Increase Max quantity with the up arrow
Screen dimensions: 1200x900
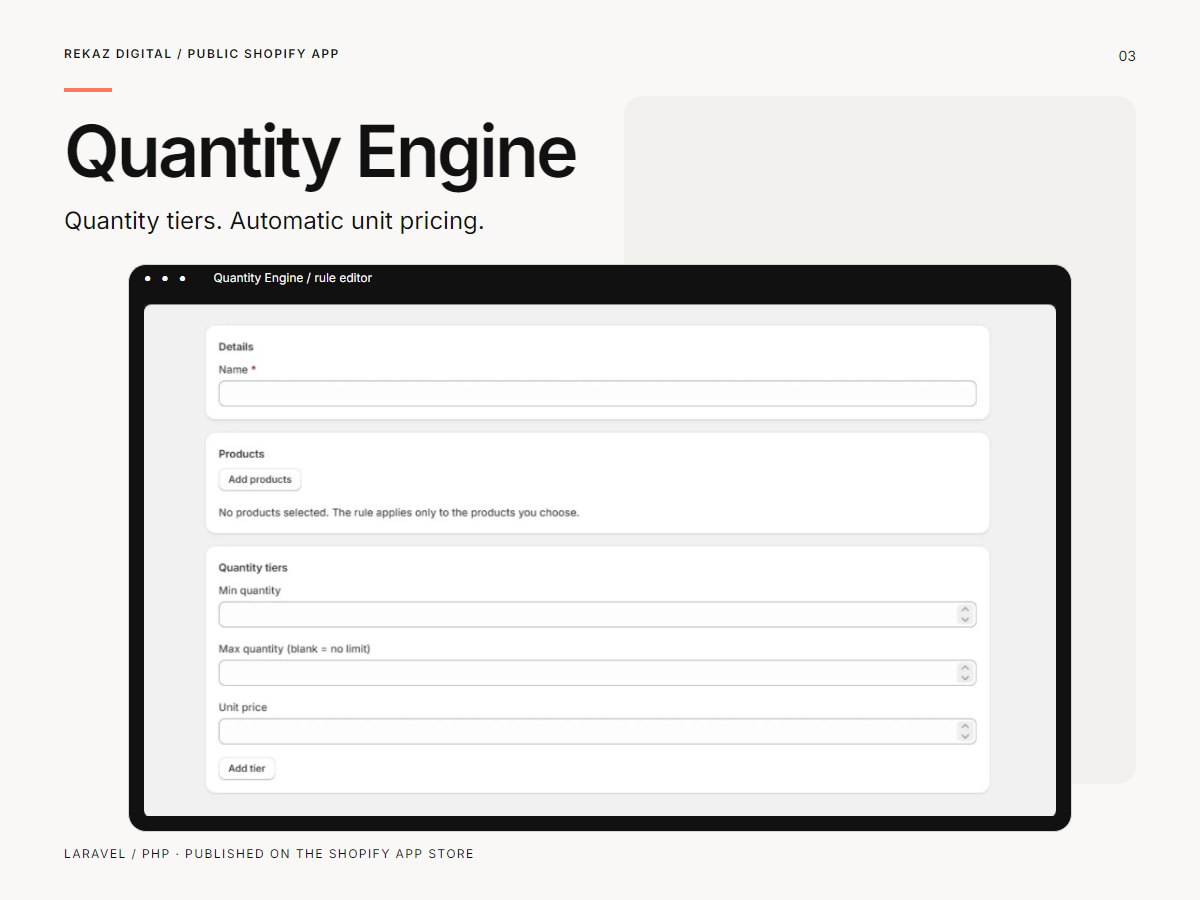pyautogui.click(x=965, y=668)
